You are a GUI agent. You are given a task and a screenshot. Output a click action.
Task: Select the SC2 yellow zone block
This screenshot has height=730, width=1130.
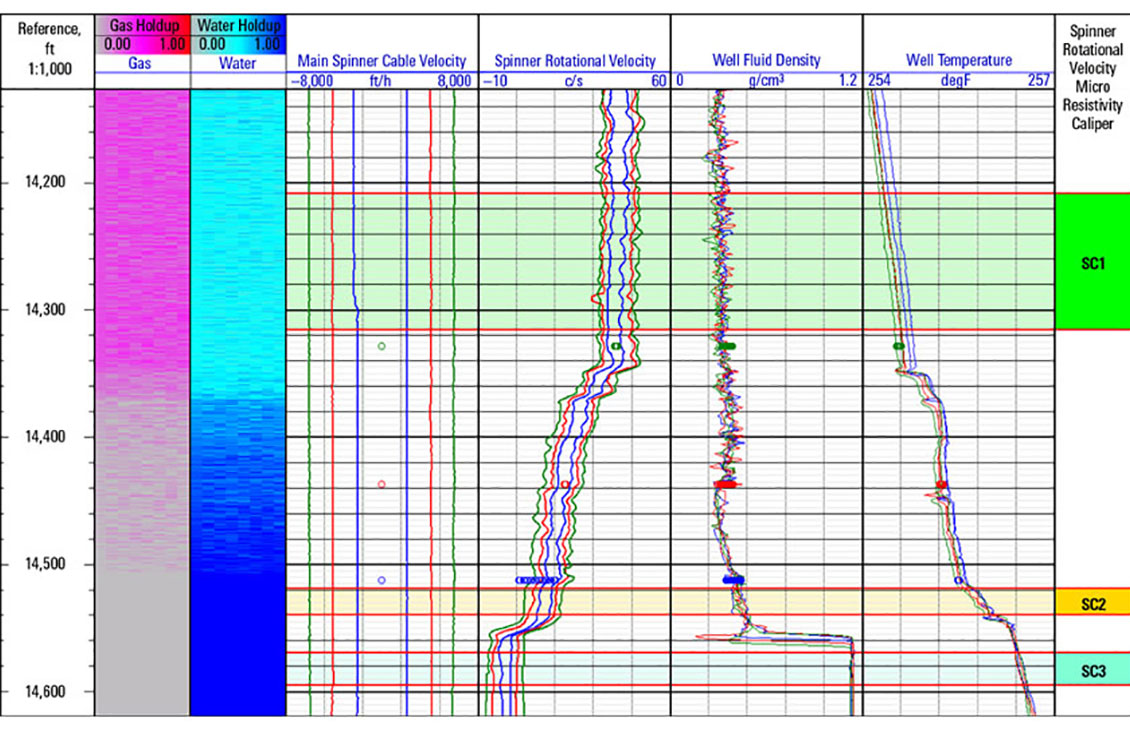coord(1093,602)
